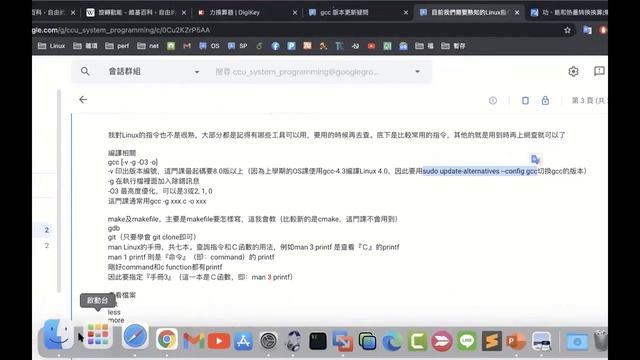Open the Trash in the Dock
Viewport: 640px width, 360px height.
[x=601, y=340]
